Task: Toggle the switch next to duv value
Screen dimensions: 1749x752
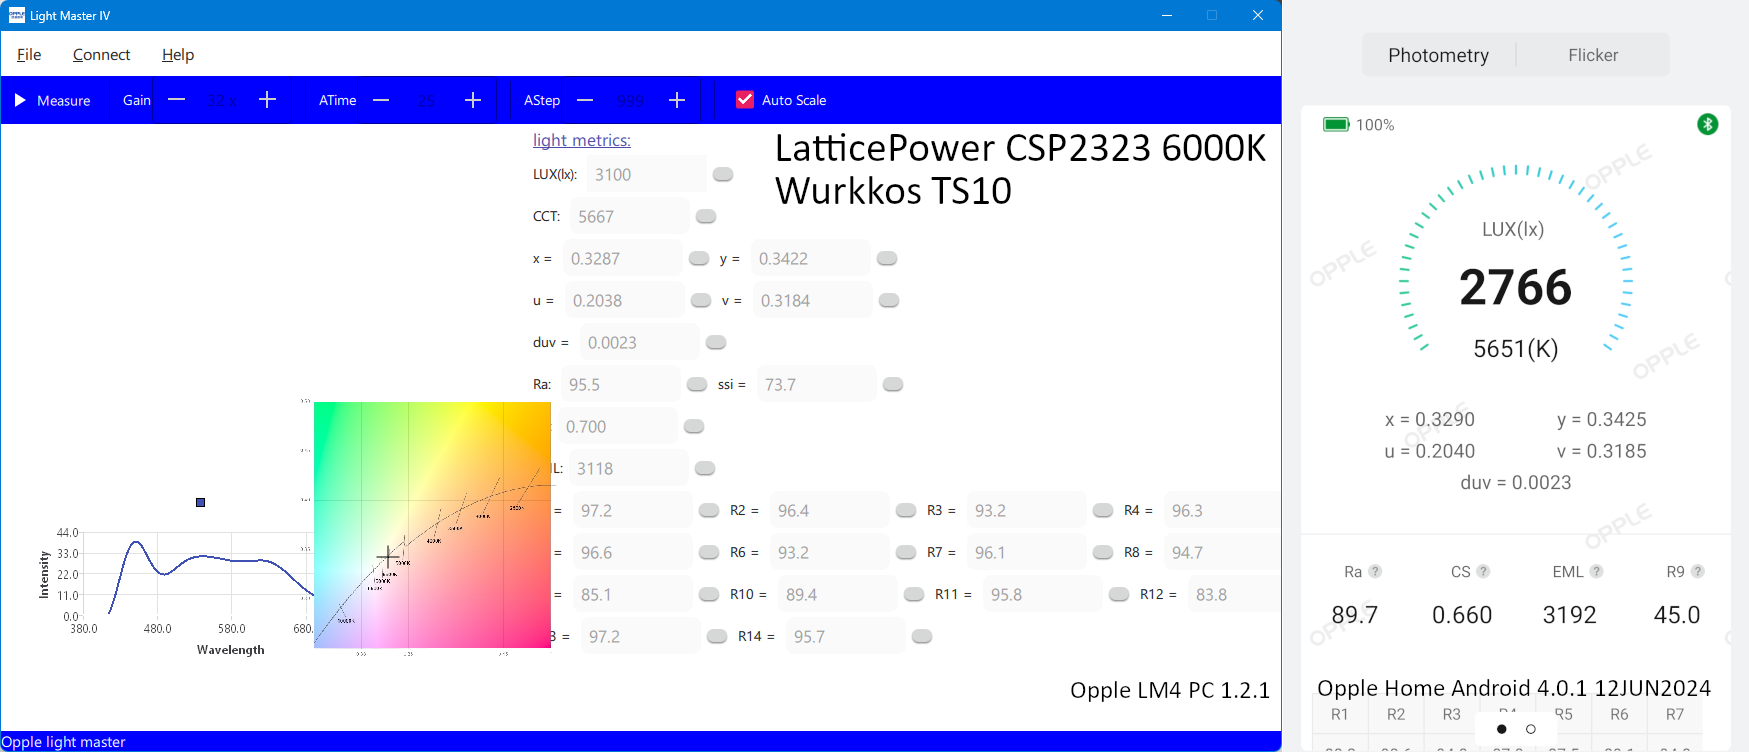Action: point(716,342)
